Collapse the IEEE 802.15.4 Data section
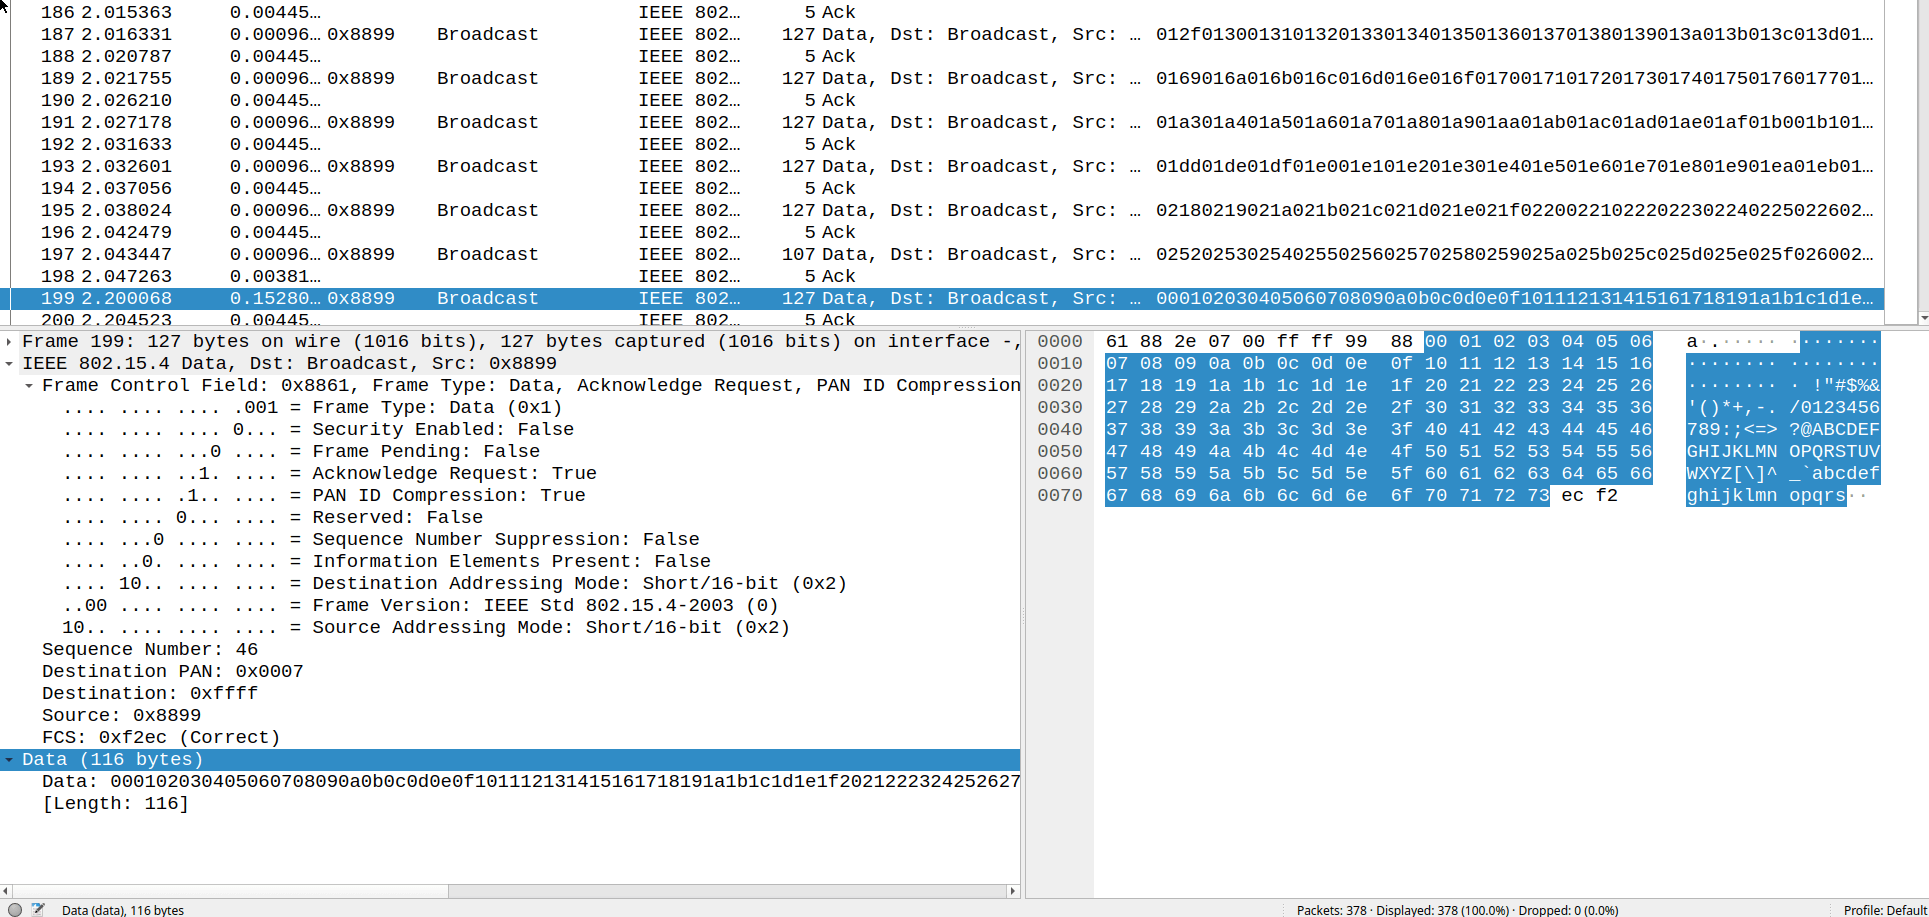The width and height of the screenshot is (1929, 917). [x=9, y=364]
